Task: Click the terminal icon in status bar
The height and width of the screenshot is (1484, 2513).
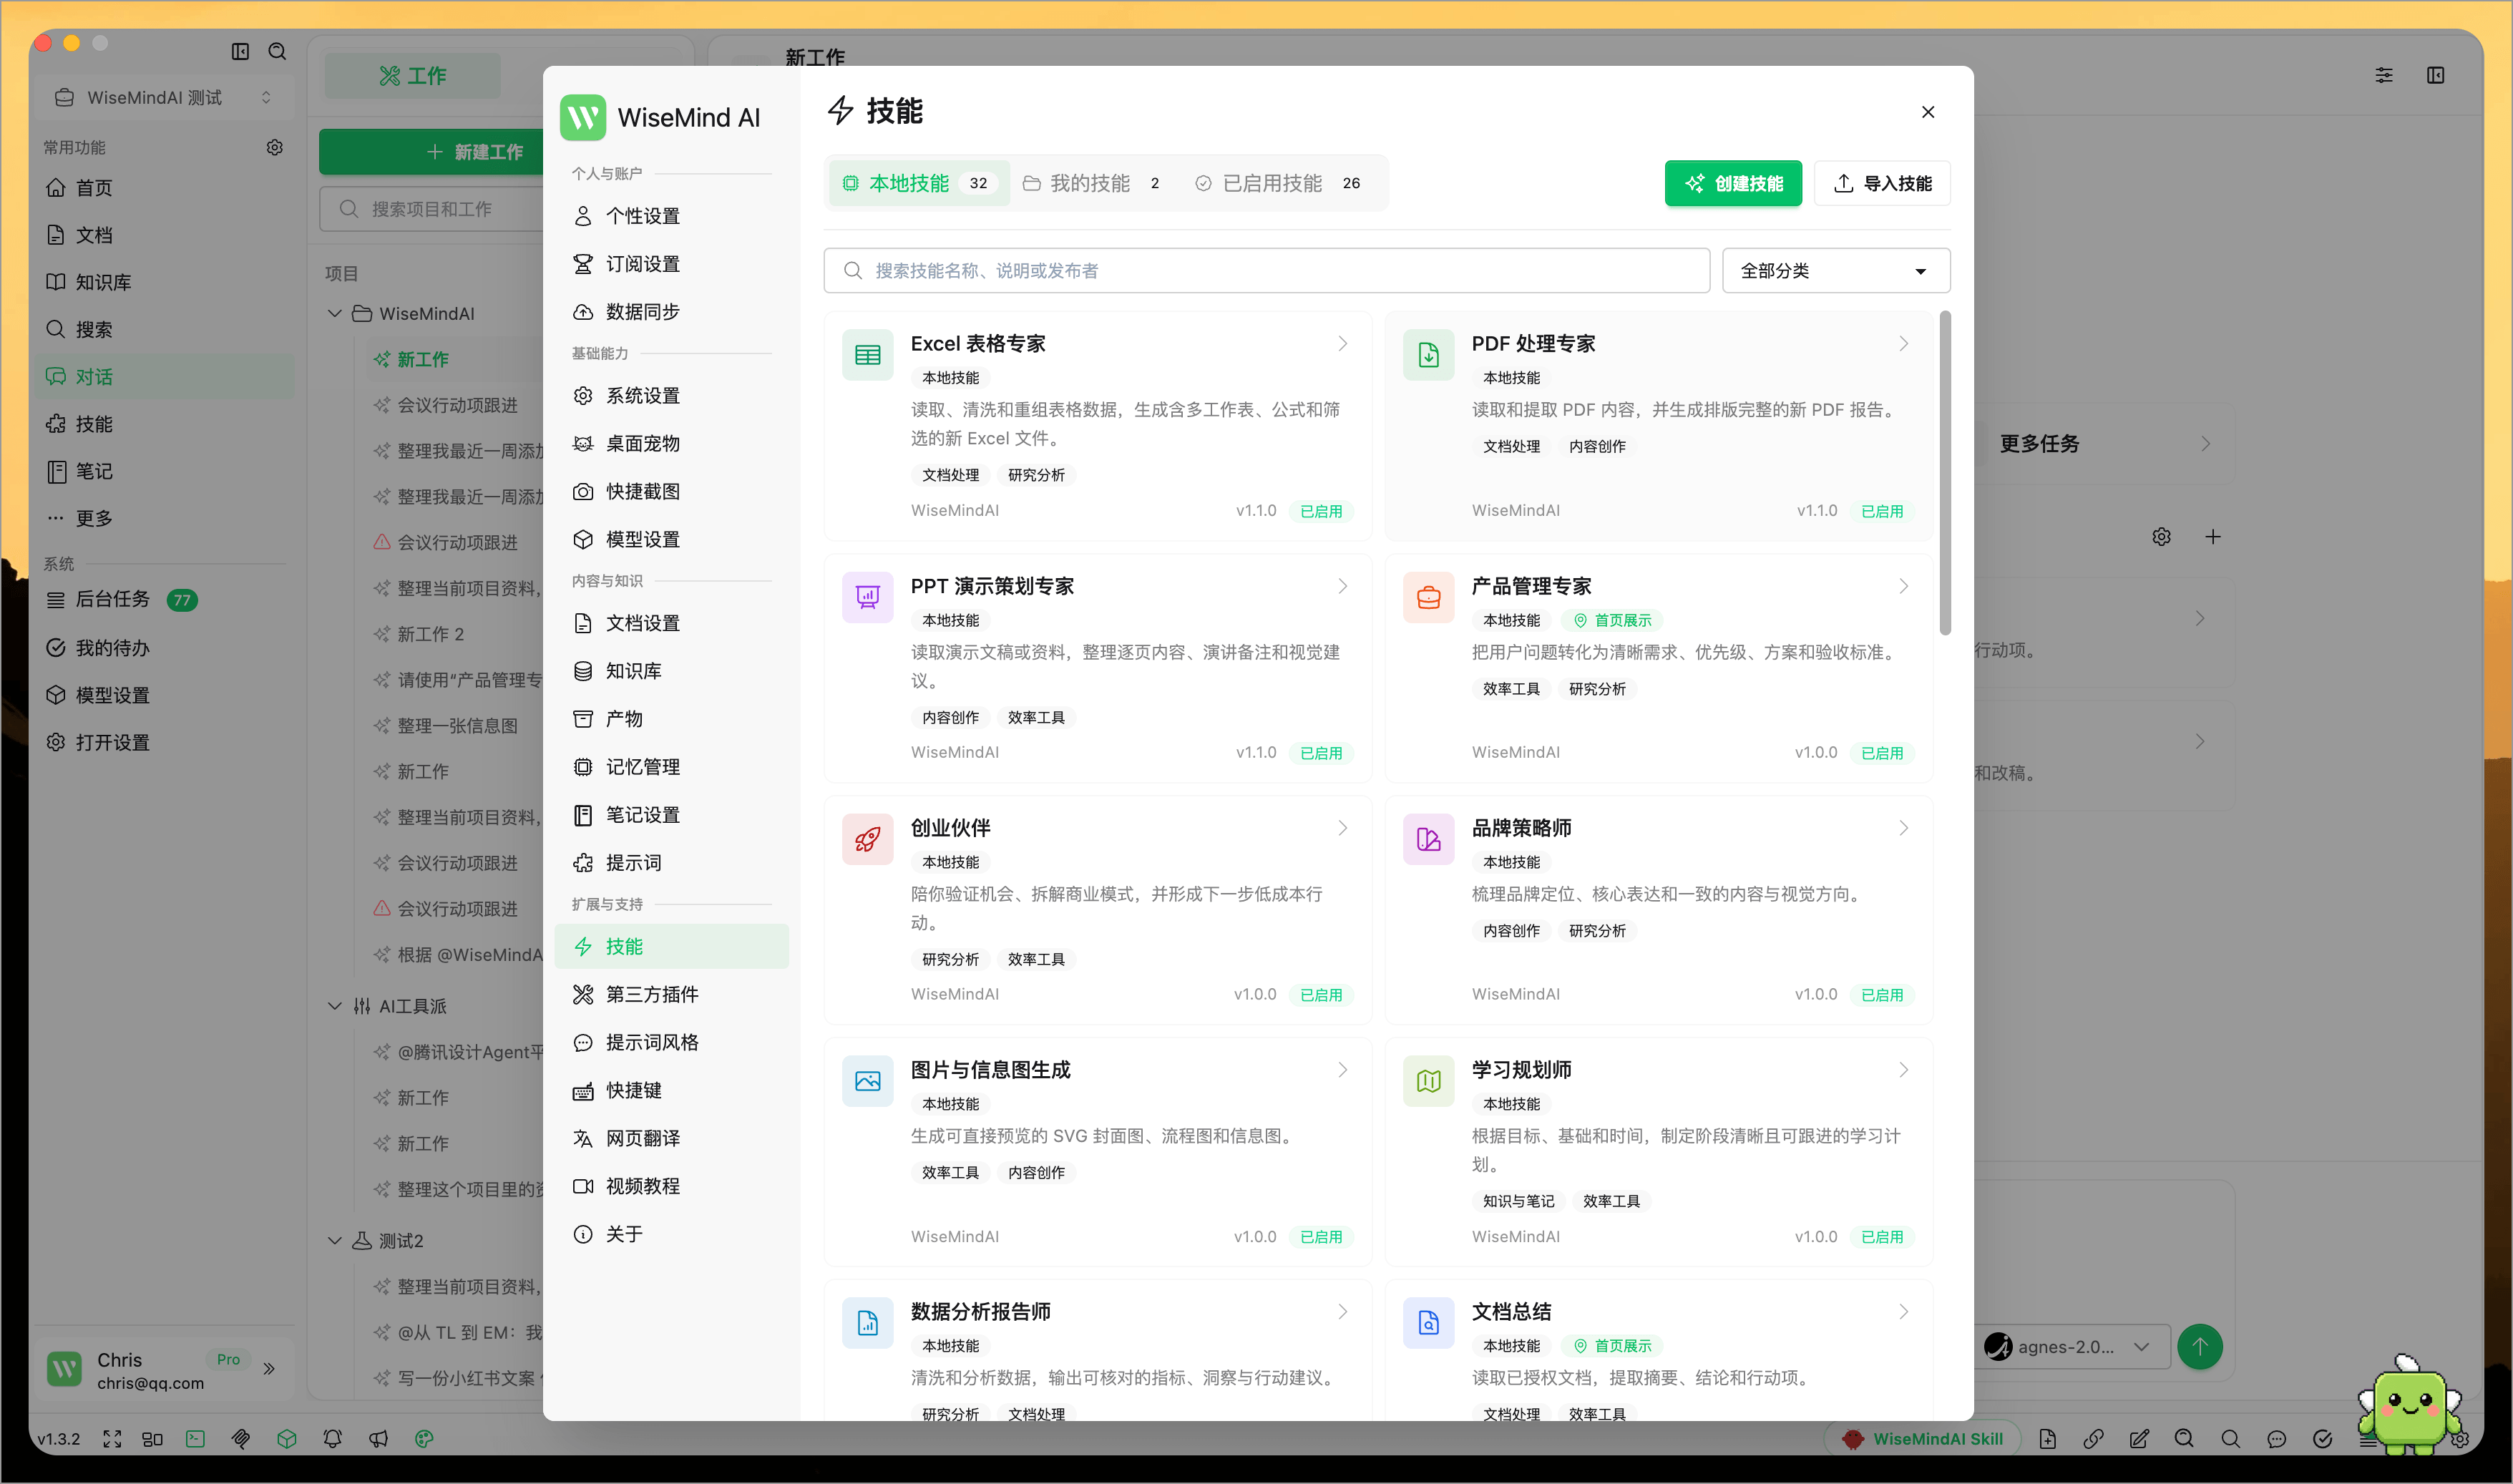Action: tap(195, 1438)
